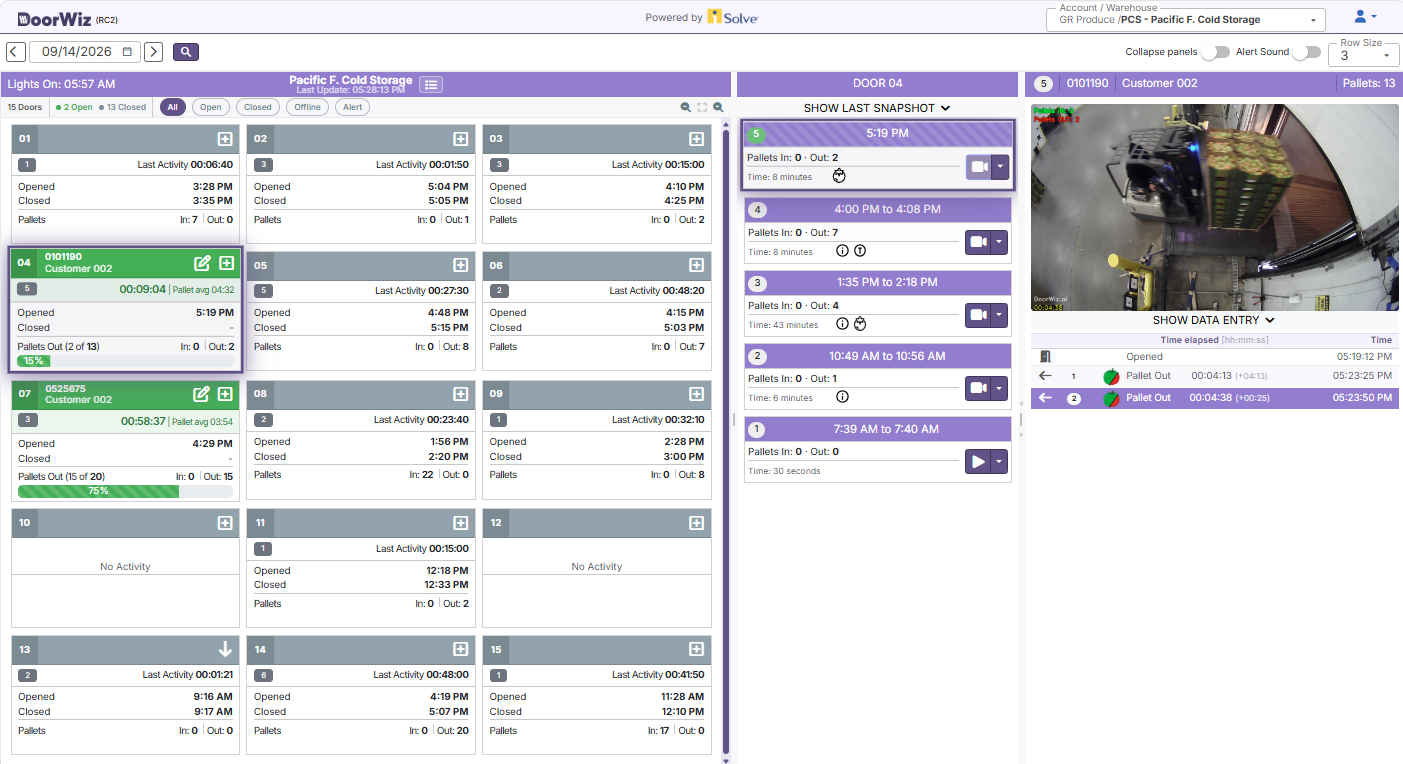Select the 1:35 PM to 2:18 PM session header
This screenshot has height=764, width=1403.
tap(878, 283)
